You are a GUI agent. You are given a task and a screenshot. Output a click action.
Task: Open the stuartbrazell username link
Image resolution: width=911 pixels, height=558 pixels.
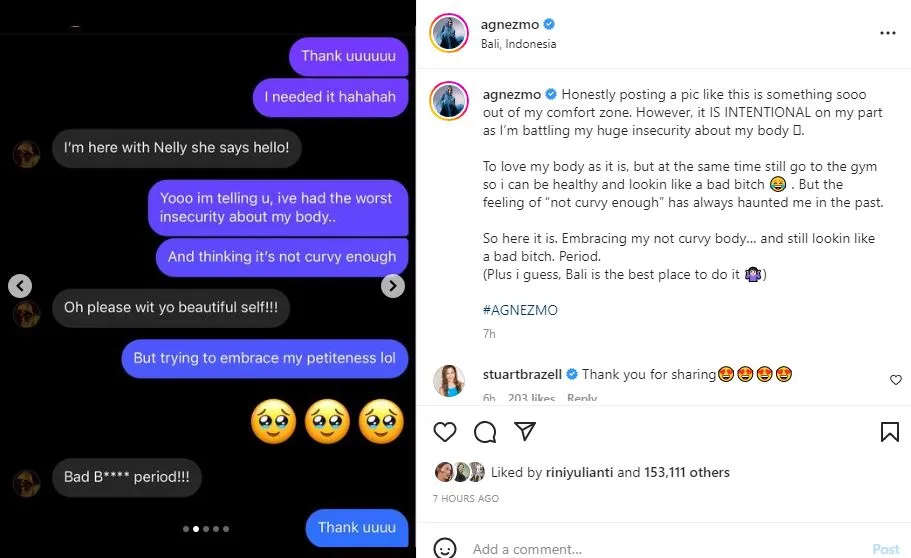(522, 374)
